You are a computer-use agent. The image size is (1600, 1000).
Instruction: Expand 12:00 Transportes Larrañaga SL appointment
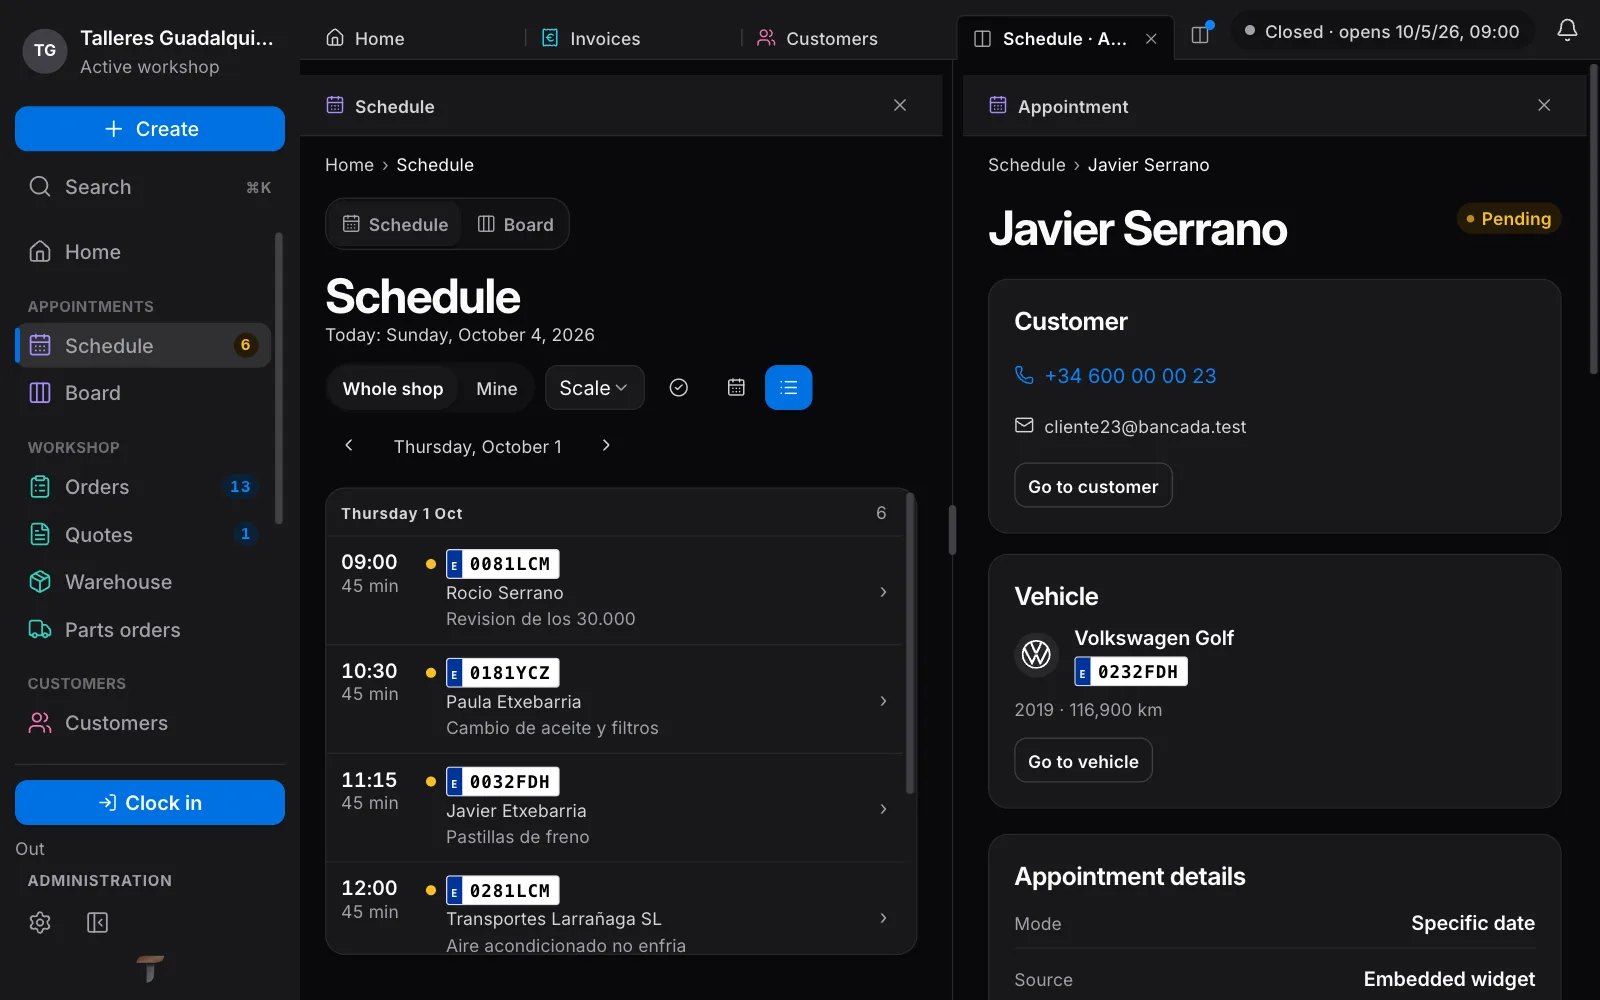[x=615, y=908]
